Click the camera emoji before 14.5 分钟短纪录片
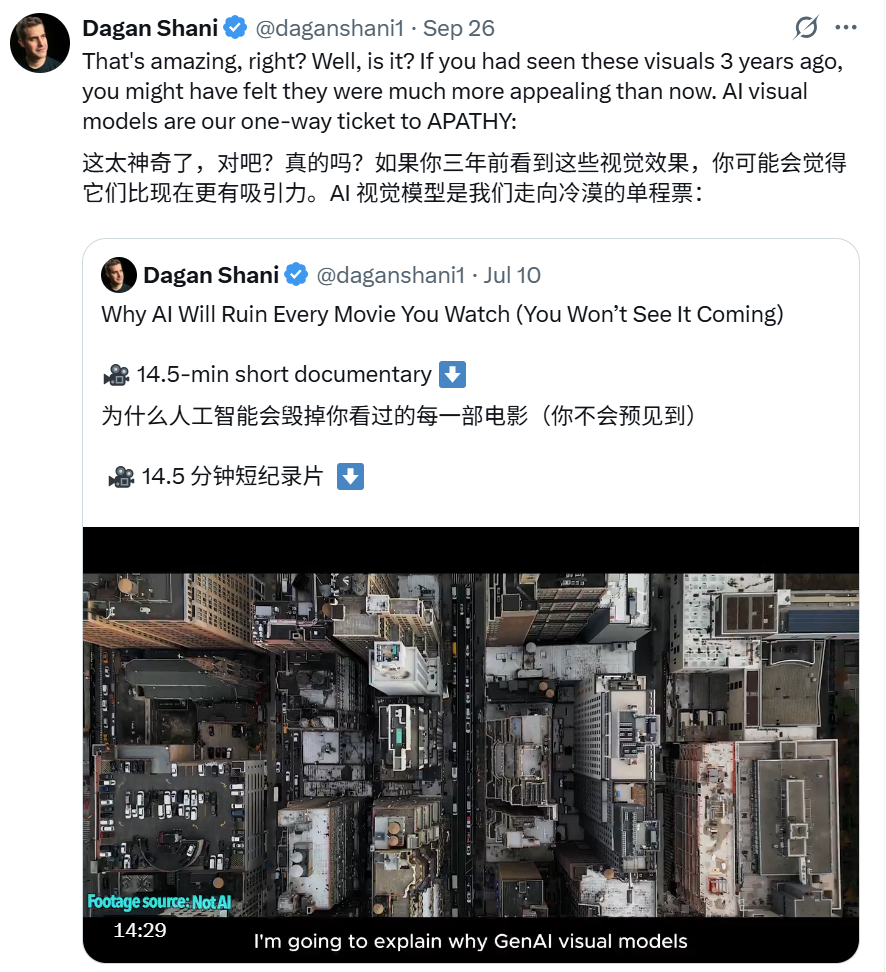 [x=121, y=477]
